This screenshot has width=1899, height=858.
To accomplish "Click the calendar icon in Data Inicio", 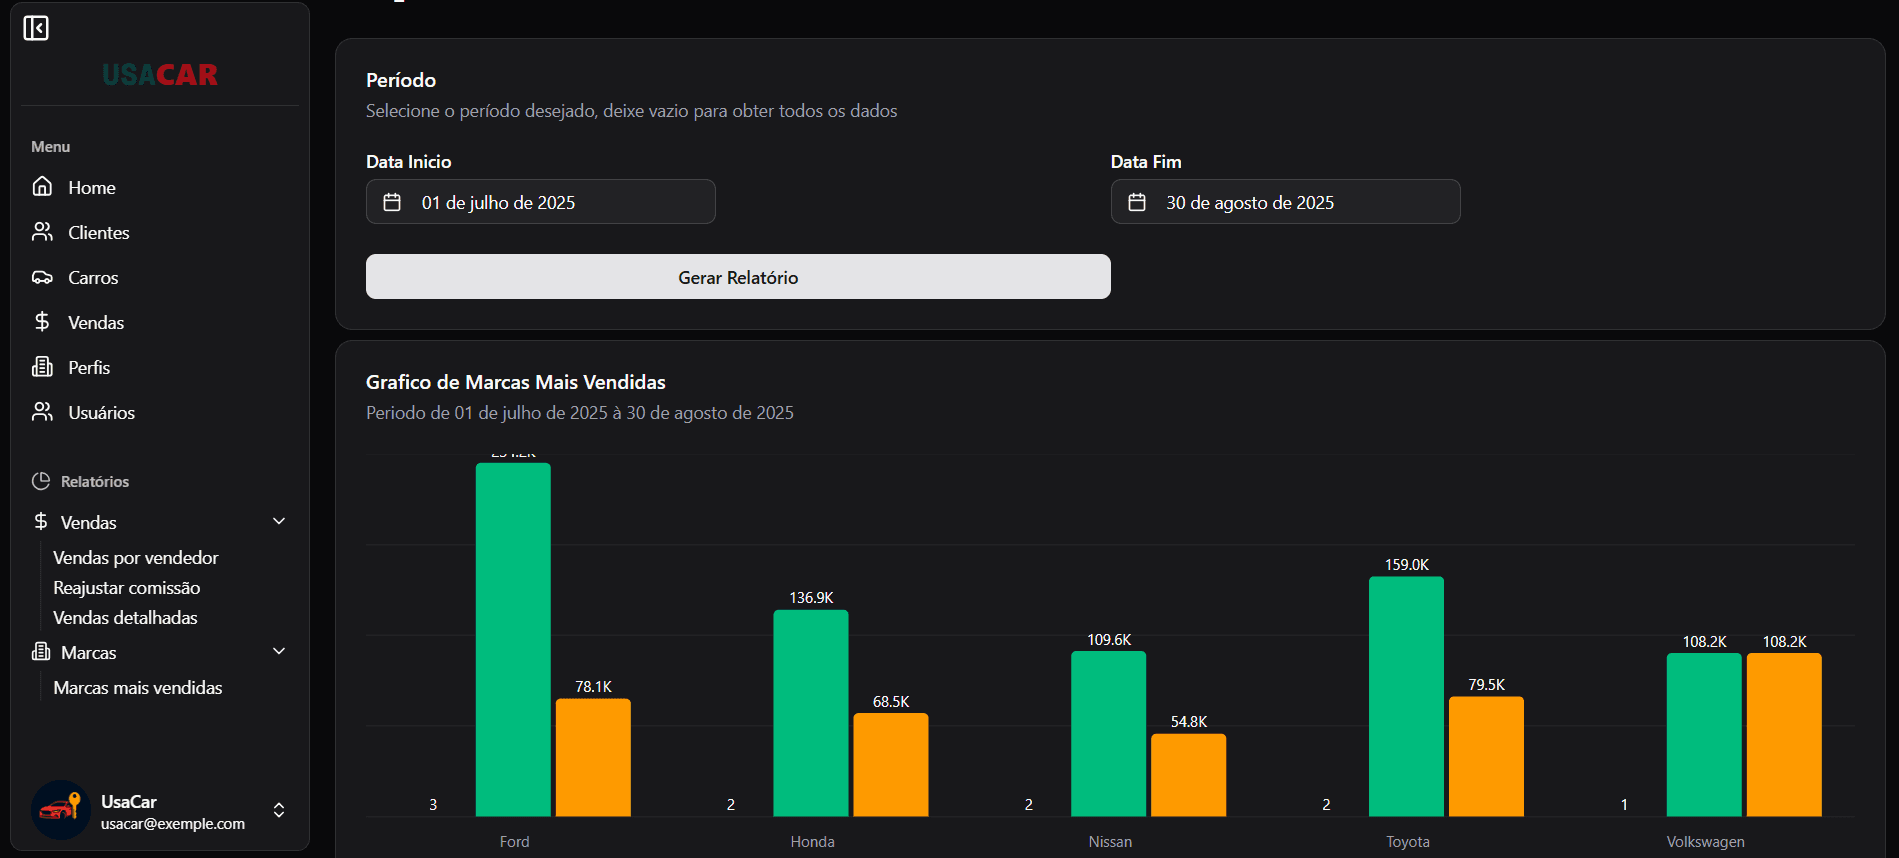I will (392, 202).
